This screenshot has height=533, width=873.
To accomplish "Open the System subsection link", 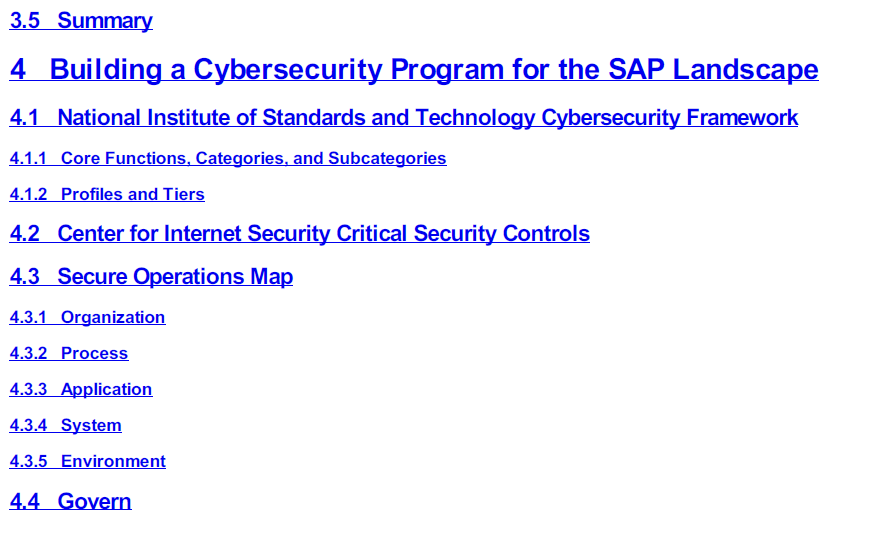I will [91, 426].
